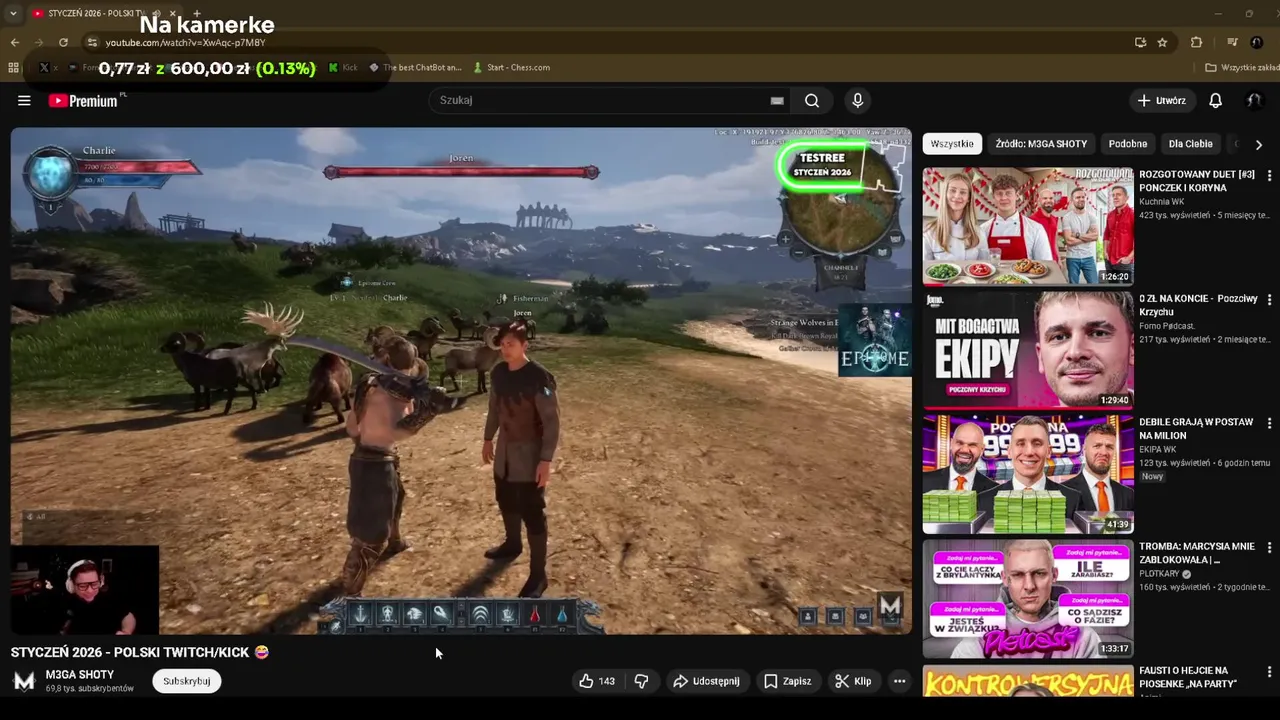Go back with browser back arrow

[x=14, y=42]
